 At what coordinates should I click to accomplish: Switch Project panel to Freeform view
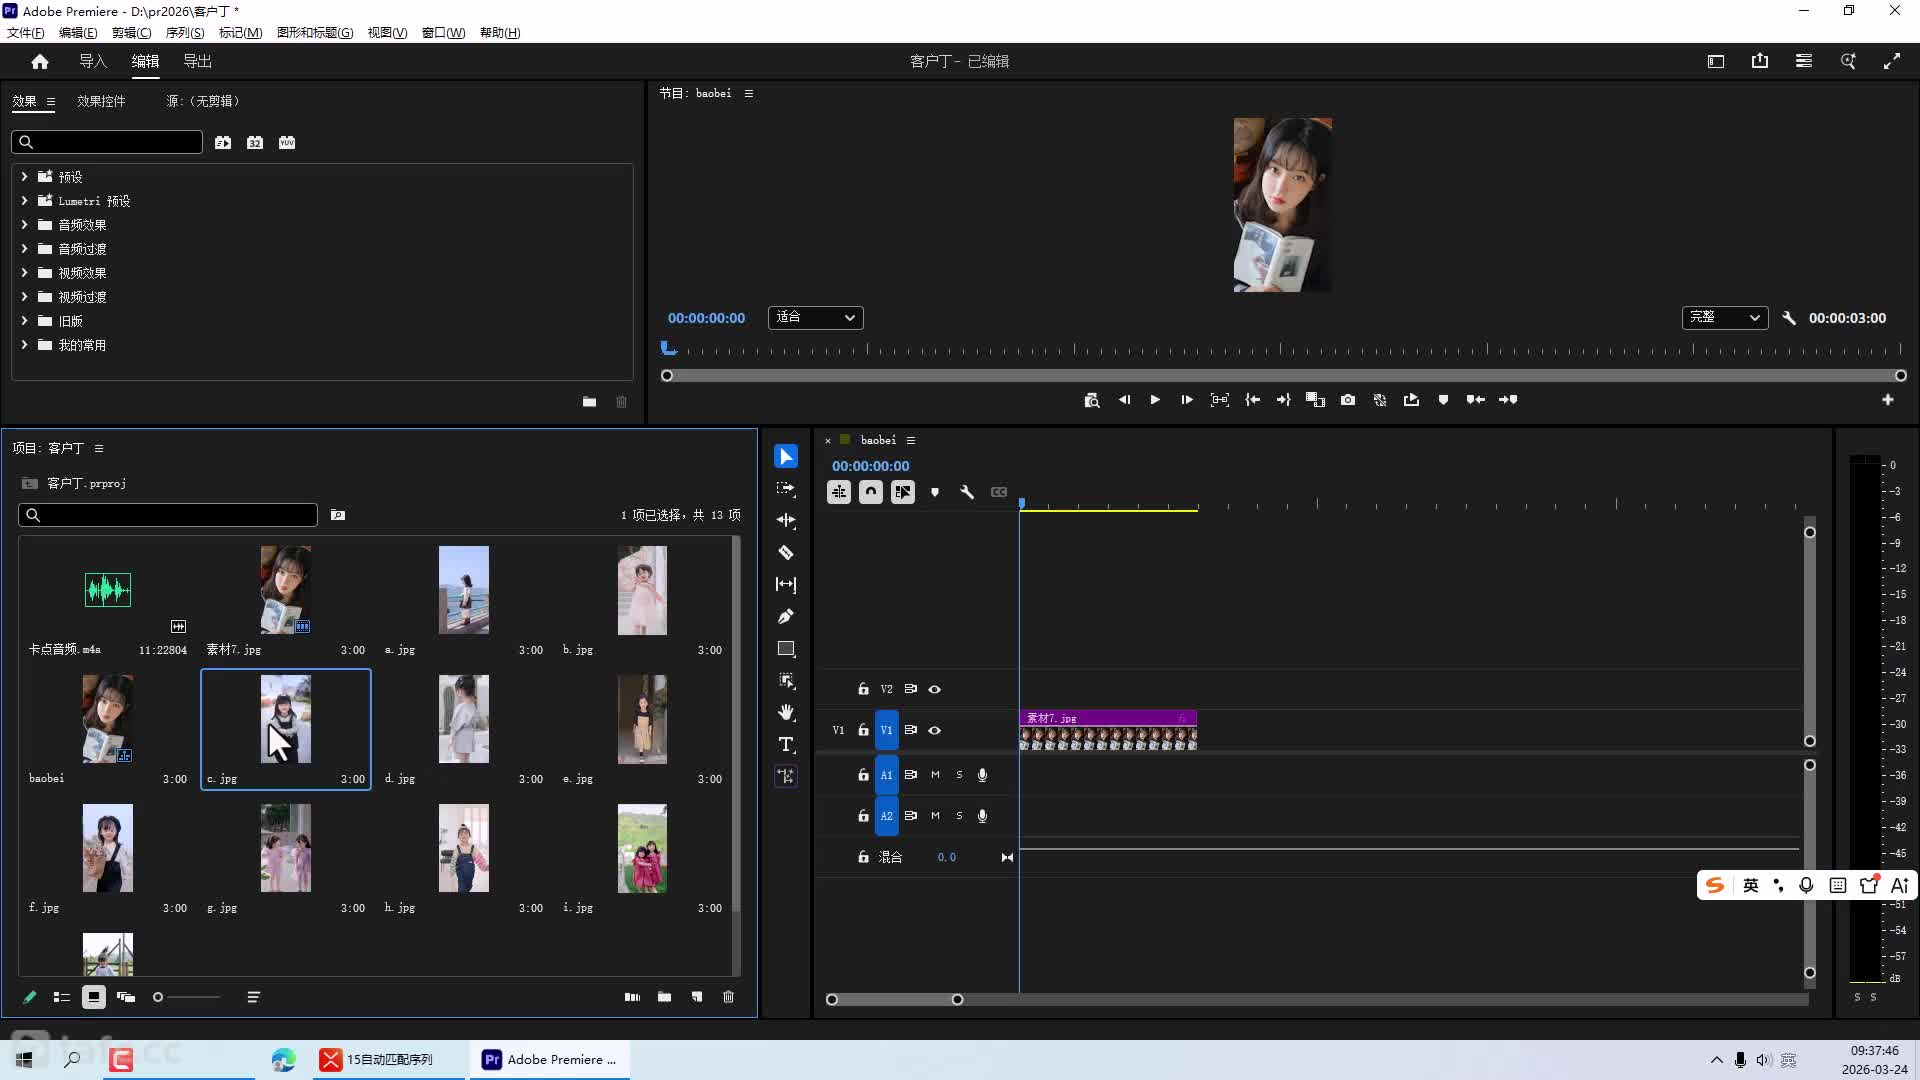point(126,997)
